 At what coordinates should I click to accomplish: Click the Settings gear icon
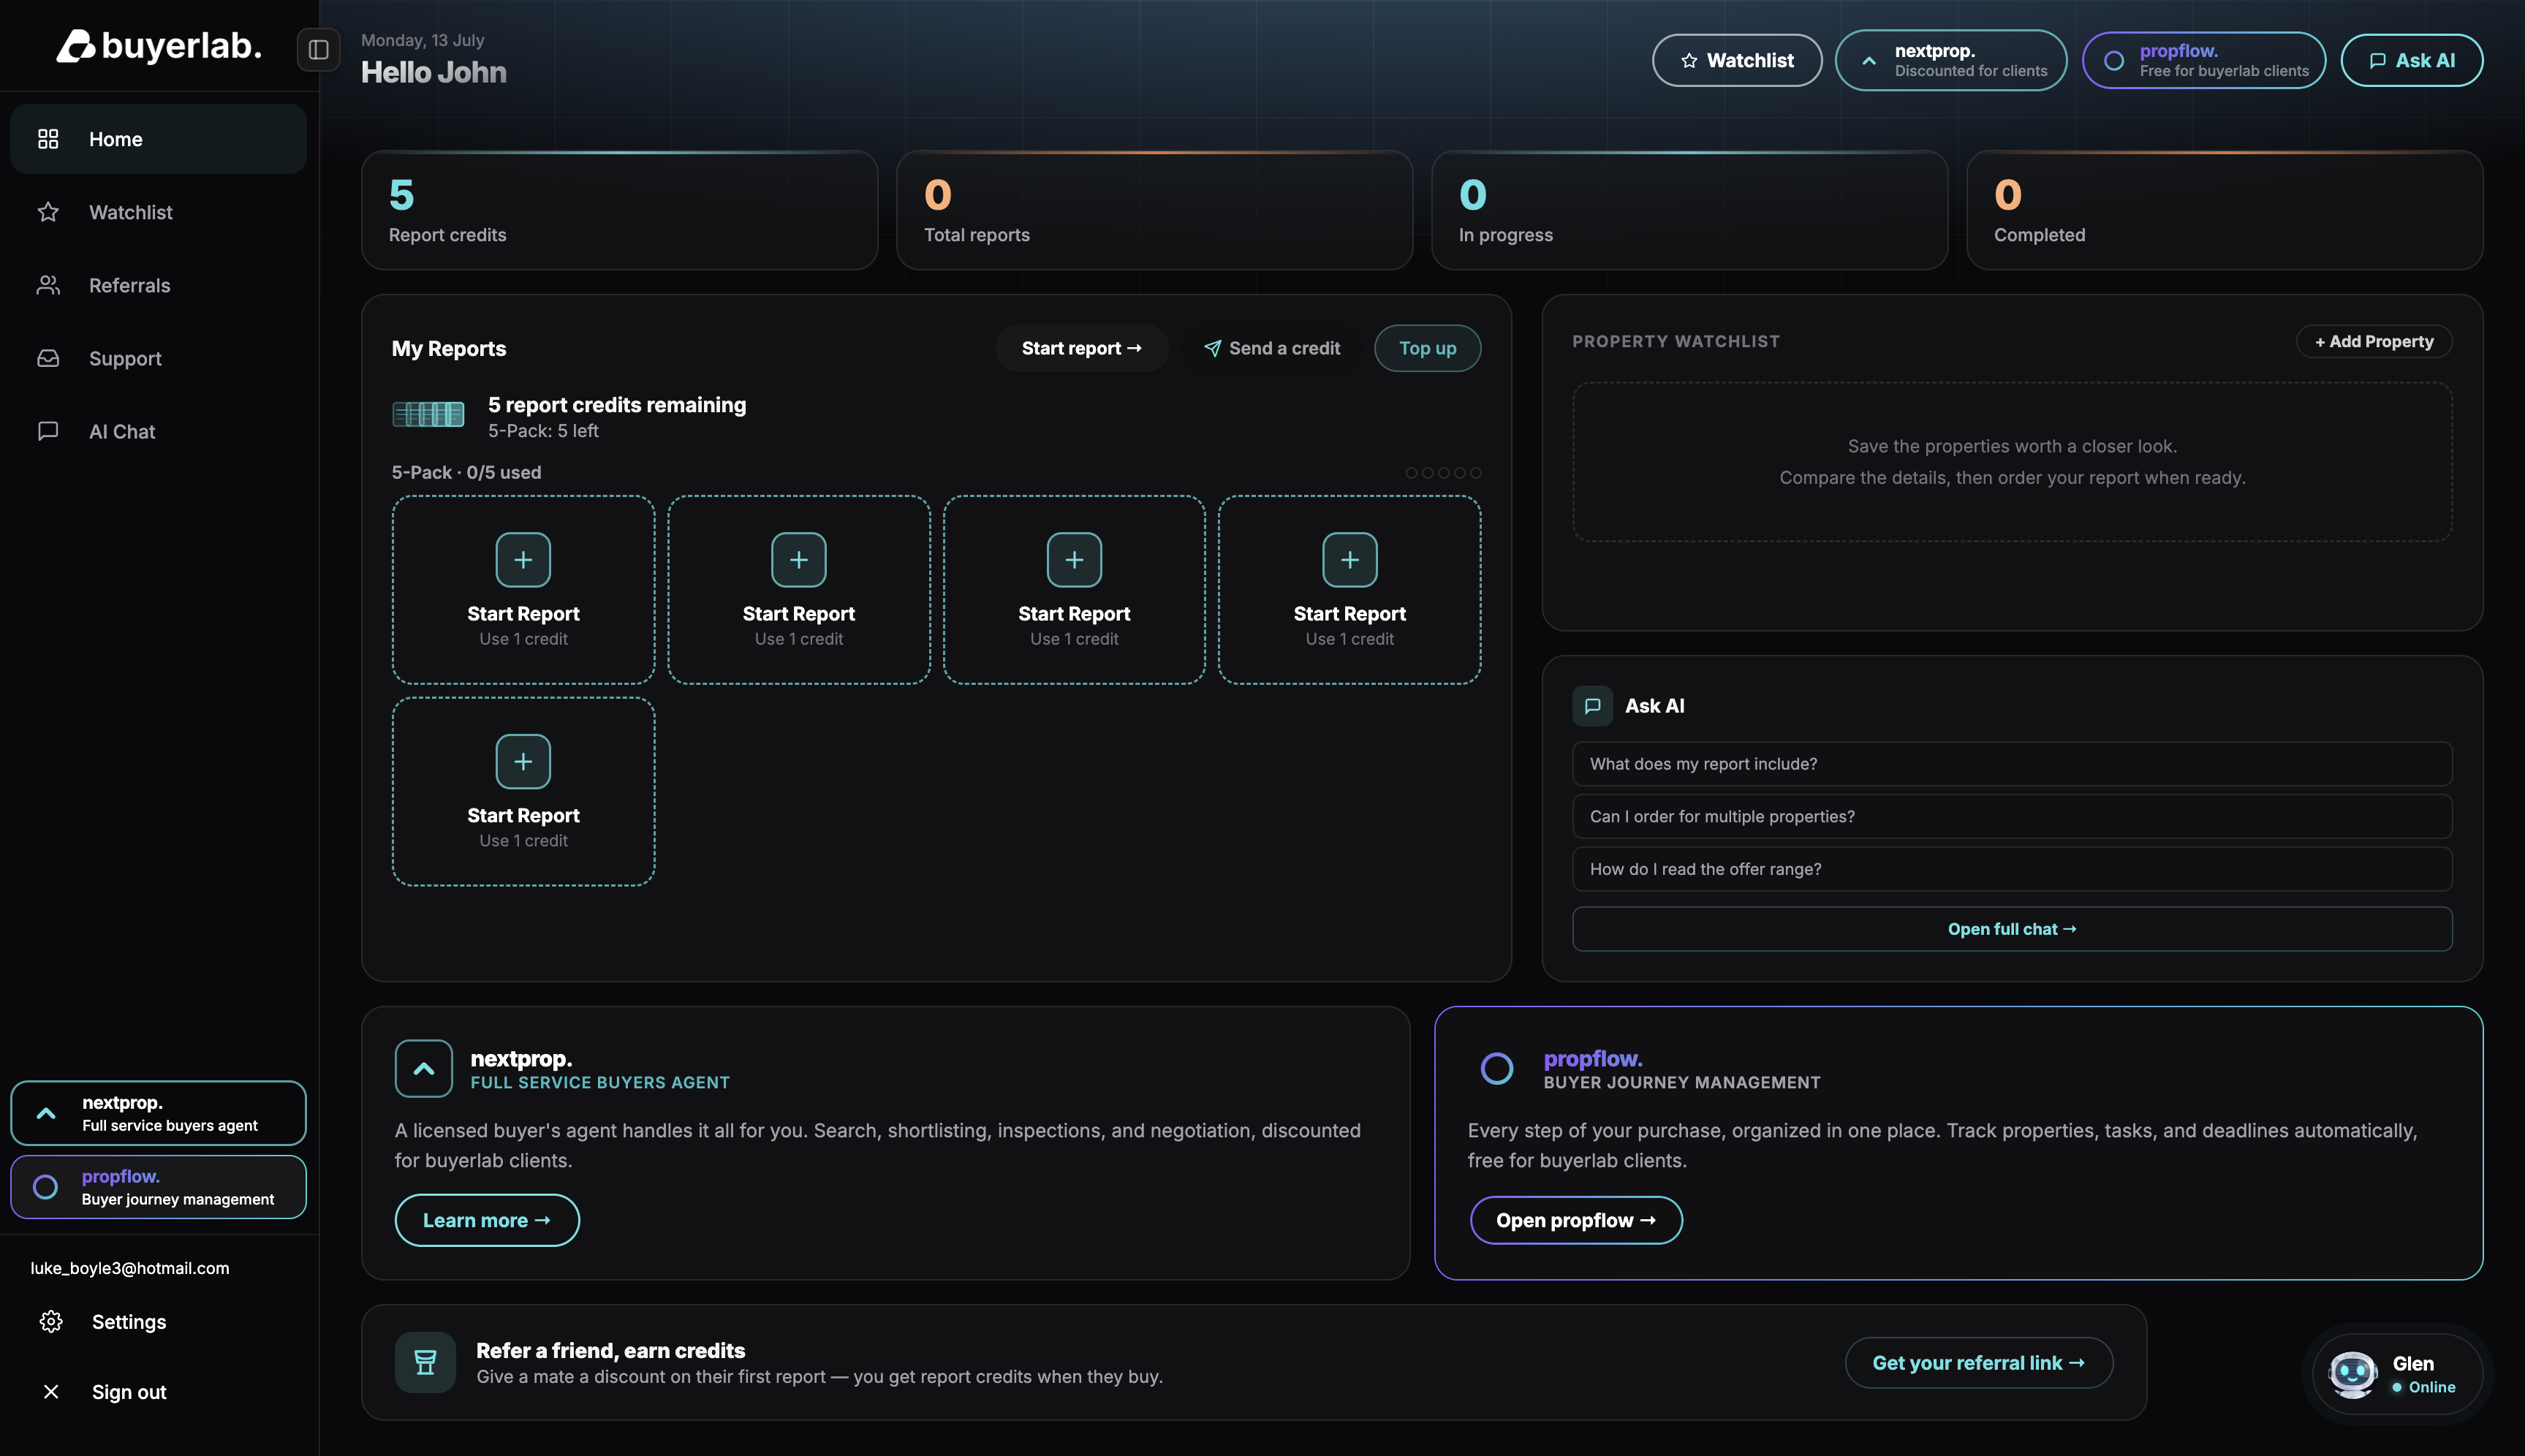[51, 1322]
